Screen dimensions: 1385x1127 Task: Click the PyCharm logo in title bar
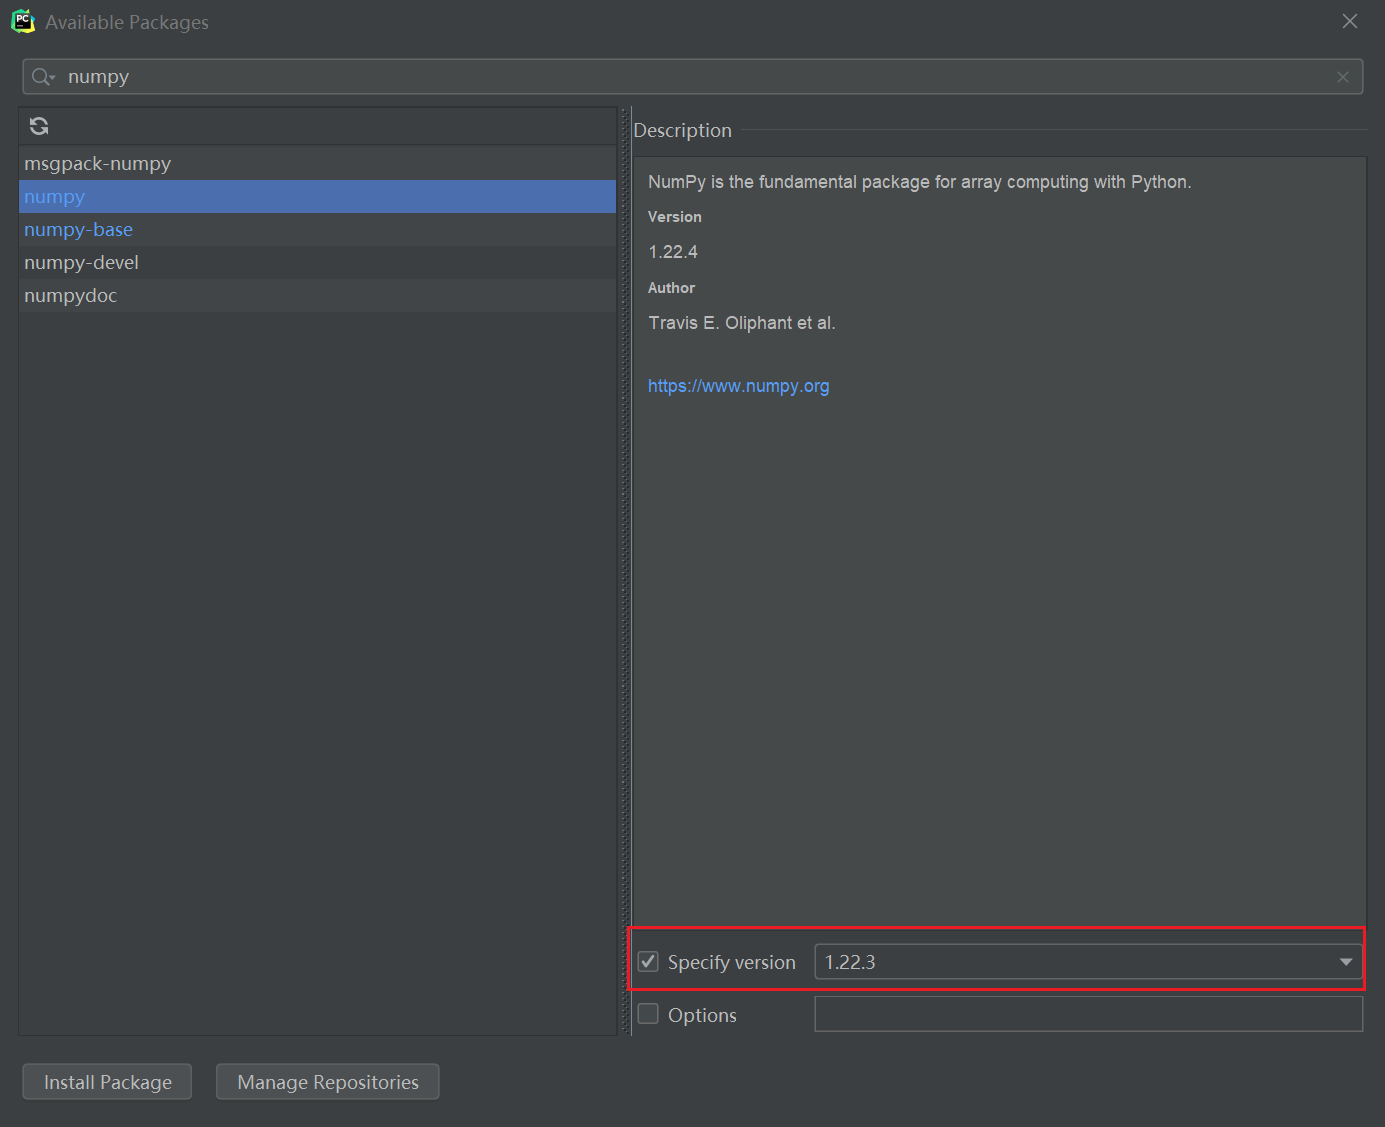click(22, 22)
